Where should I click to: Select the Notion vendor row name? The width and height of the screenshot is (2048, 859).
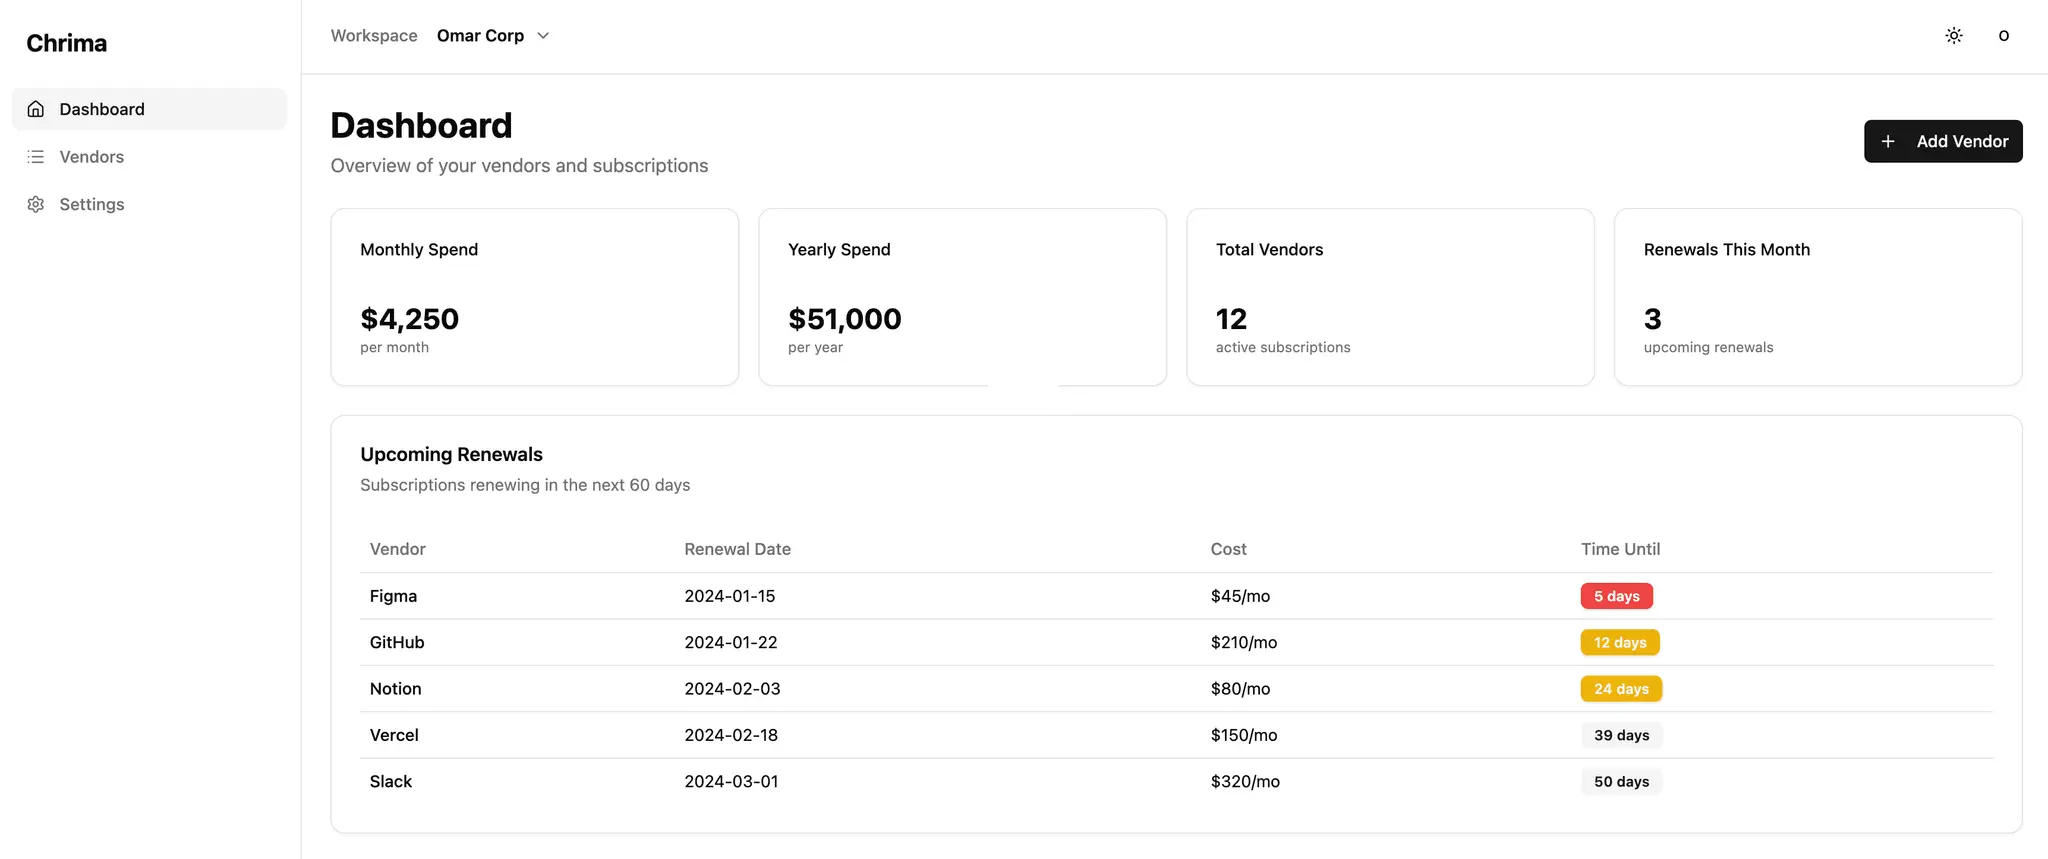tap(395, 689)
